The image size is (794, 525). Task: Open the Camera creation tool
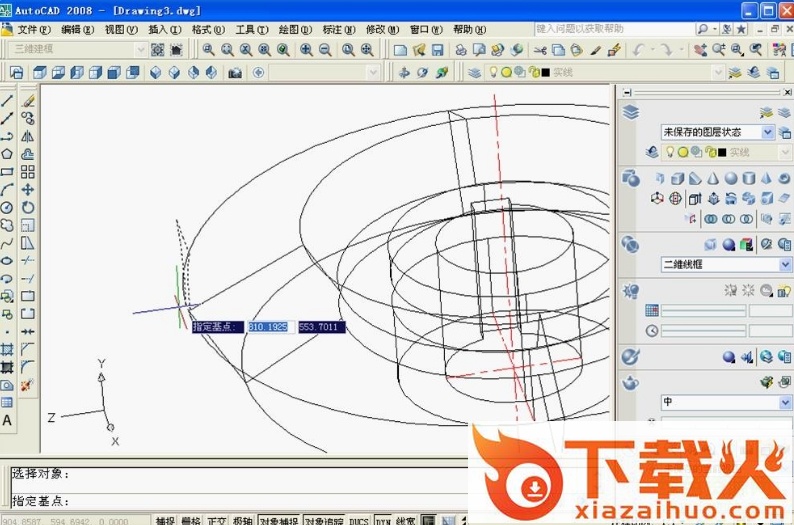coord(234,73)
